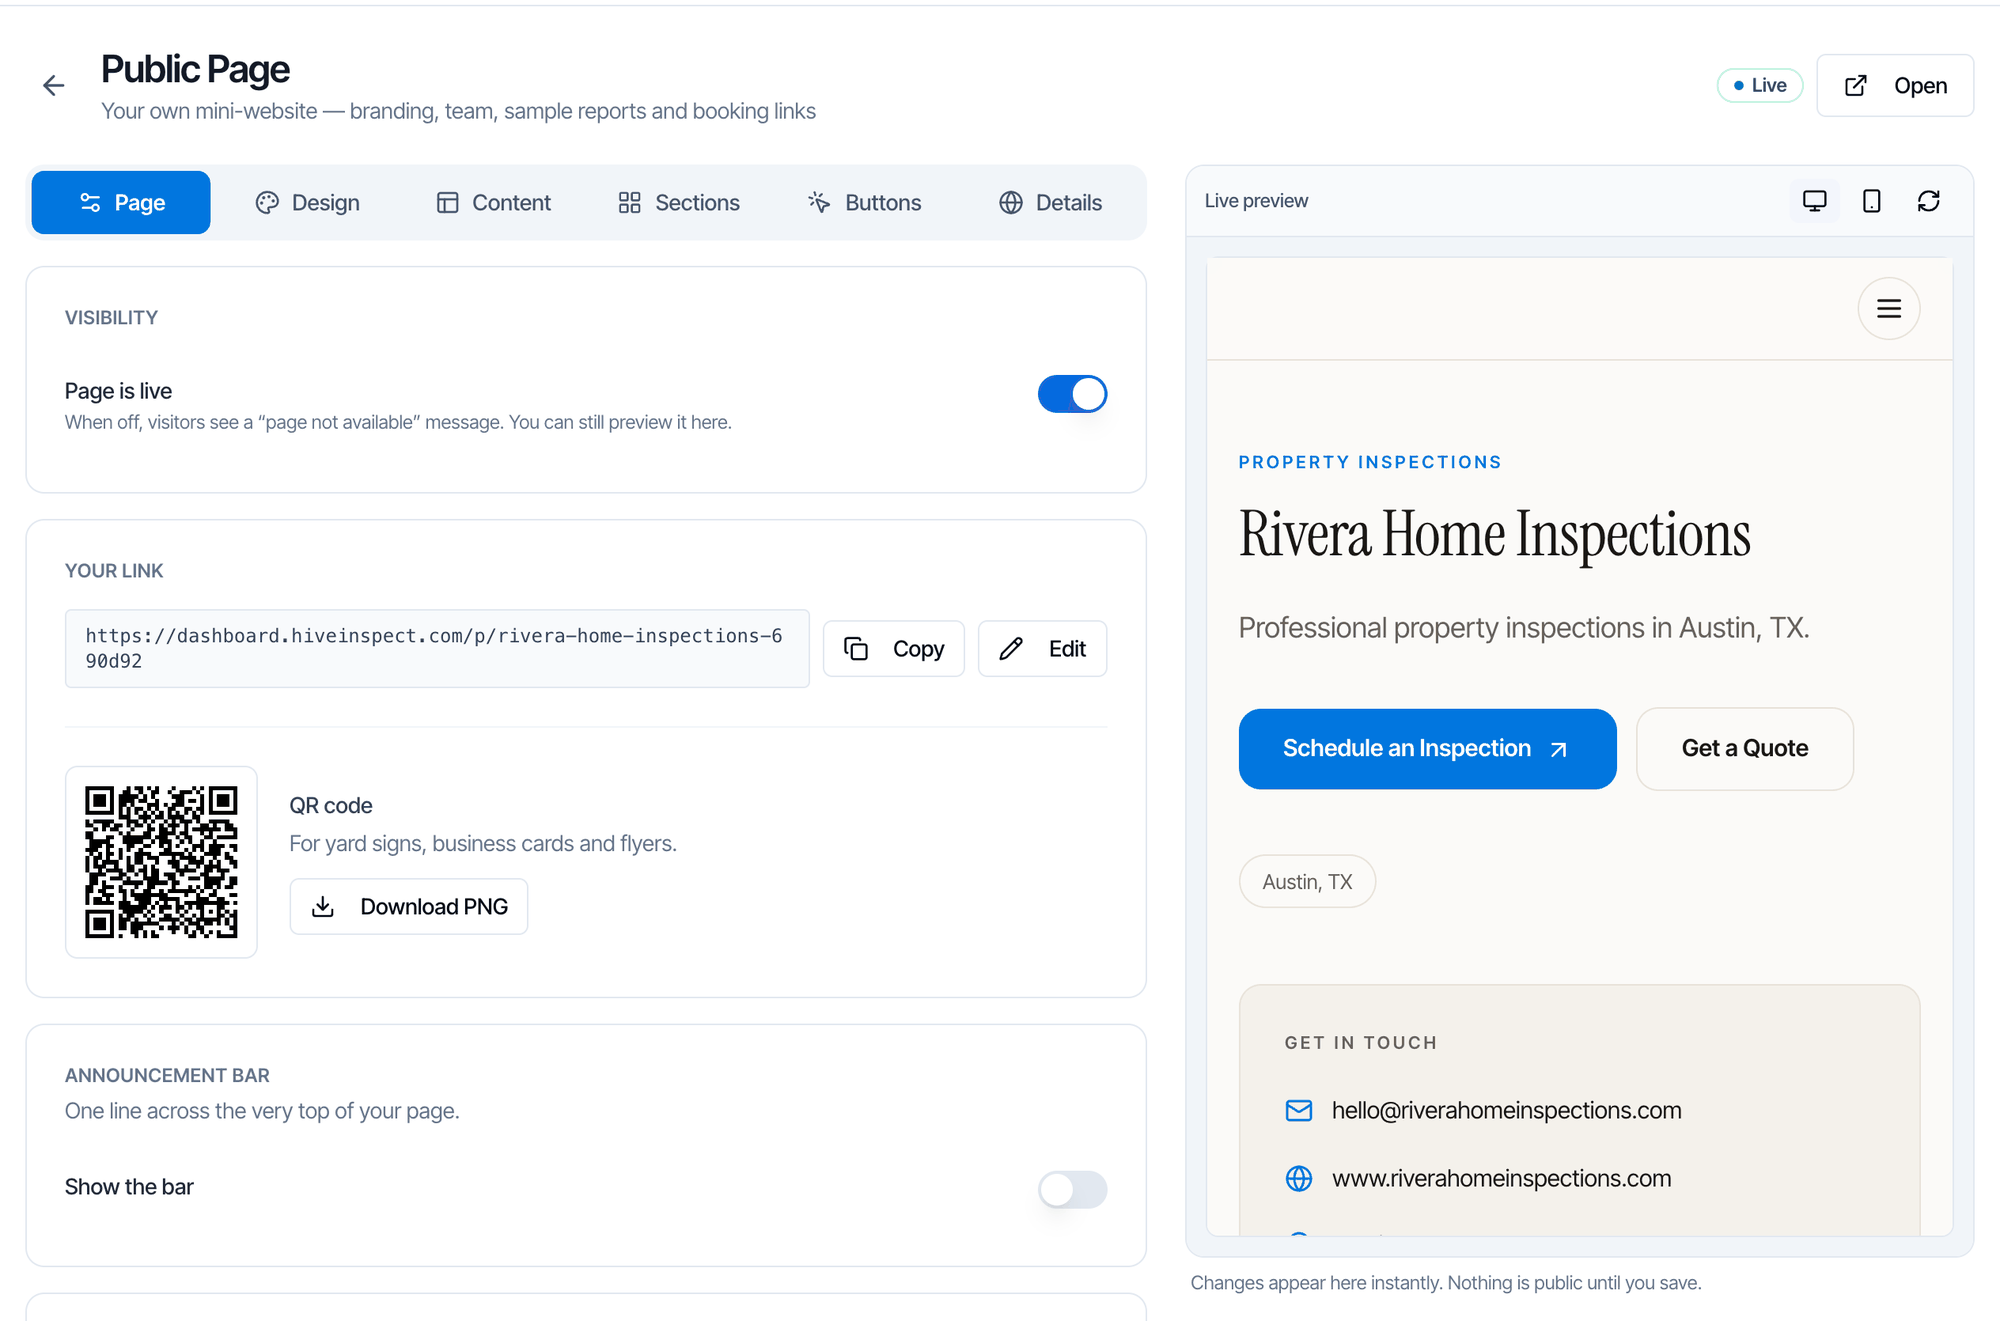Click the email envelope icon
Viewport: 2000px width, 1321px height.
click(1298, 1110)
